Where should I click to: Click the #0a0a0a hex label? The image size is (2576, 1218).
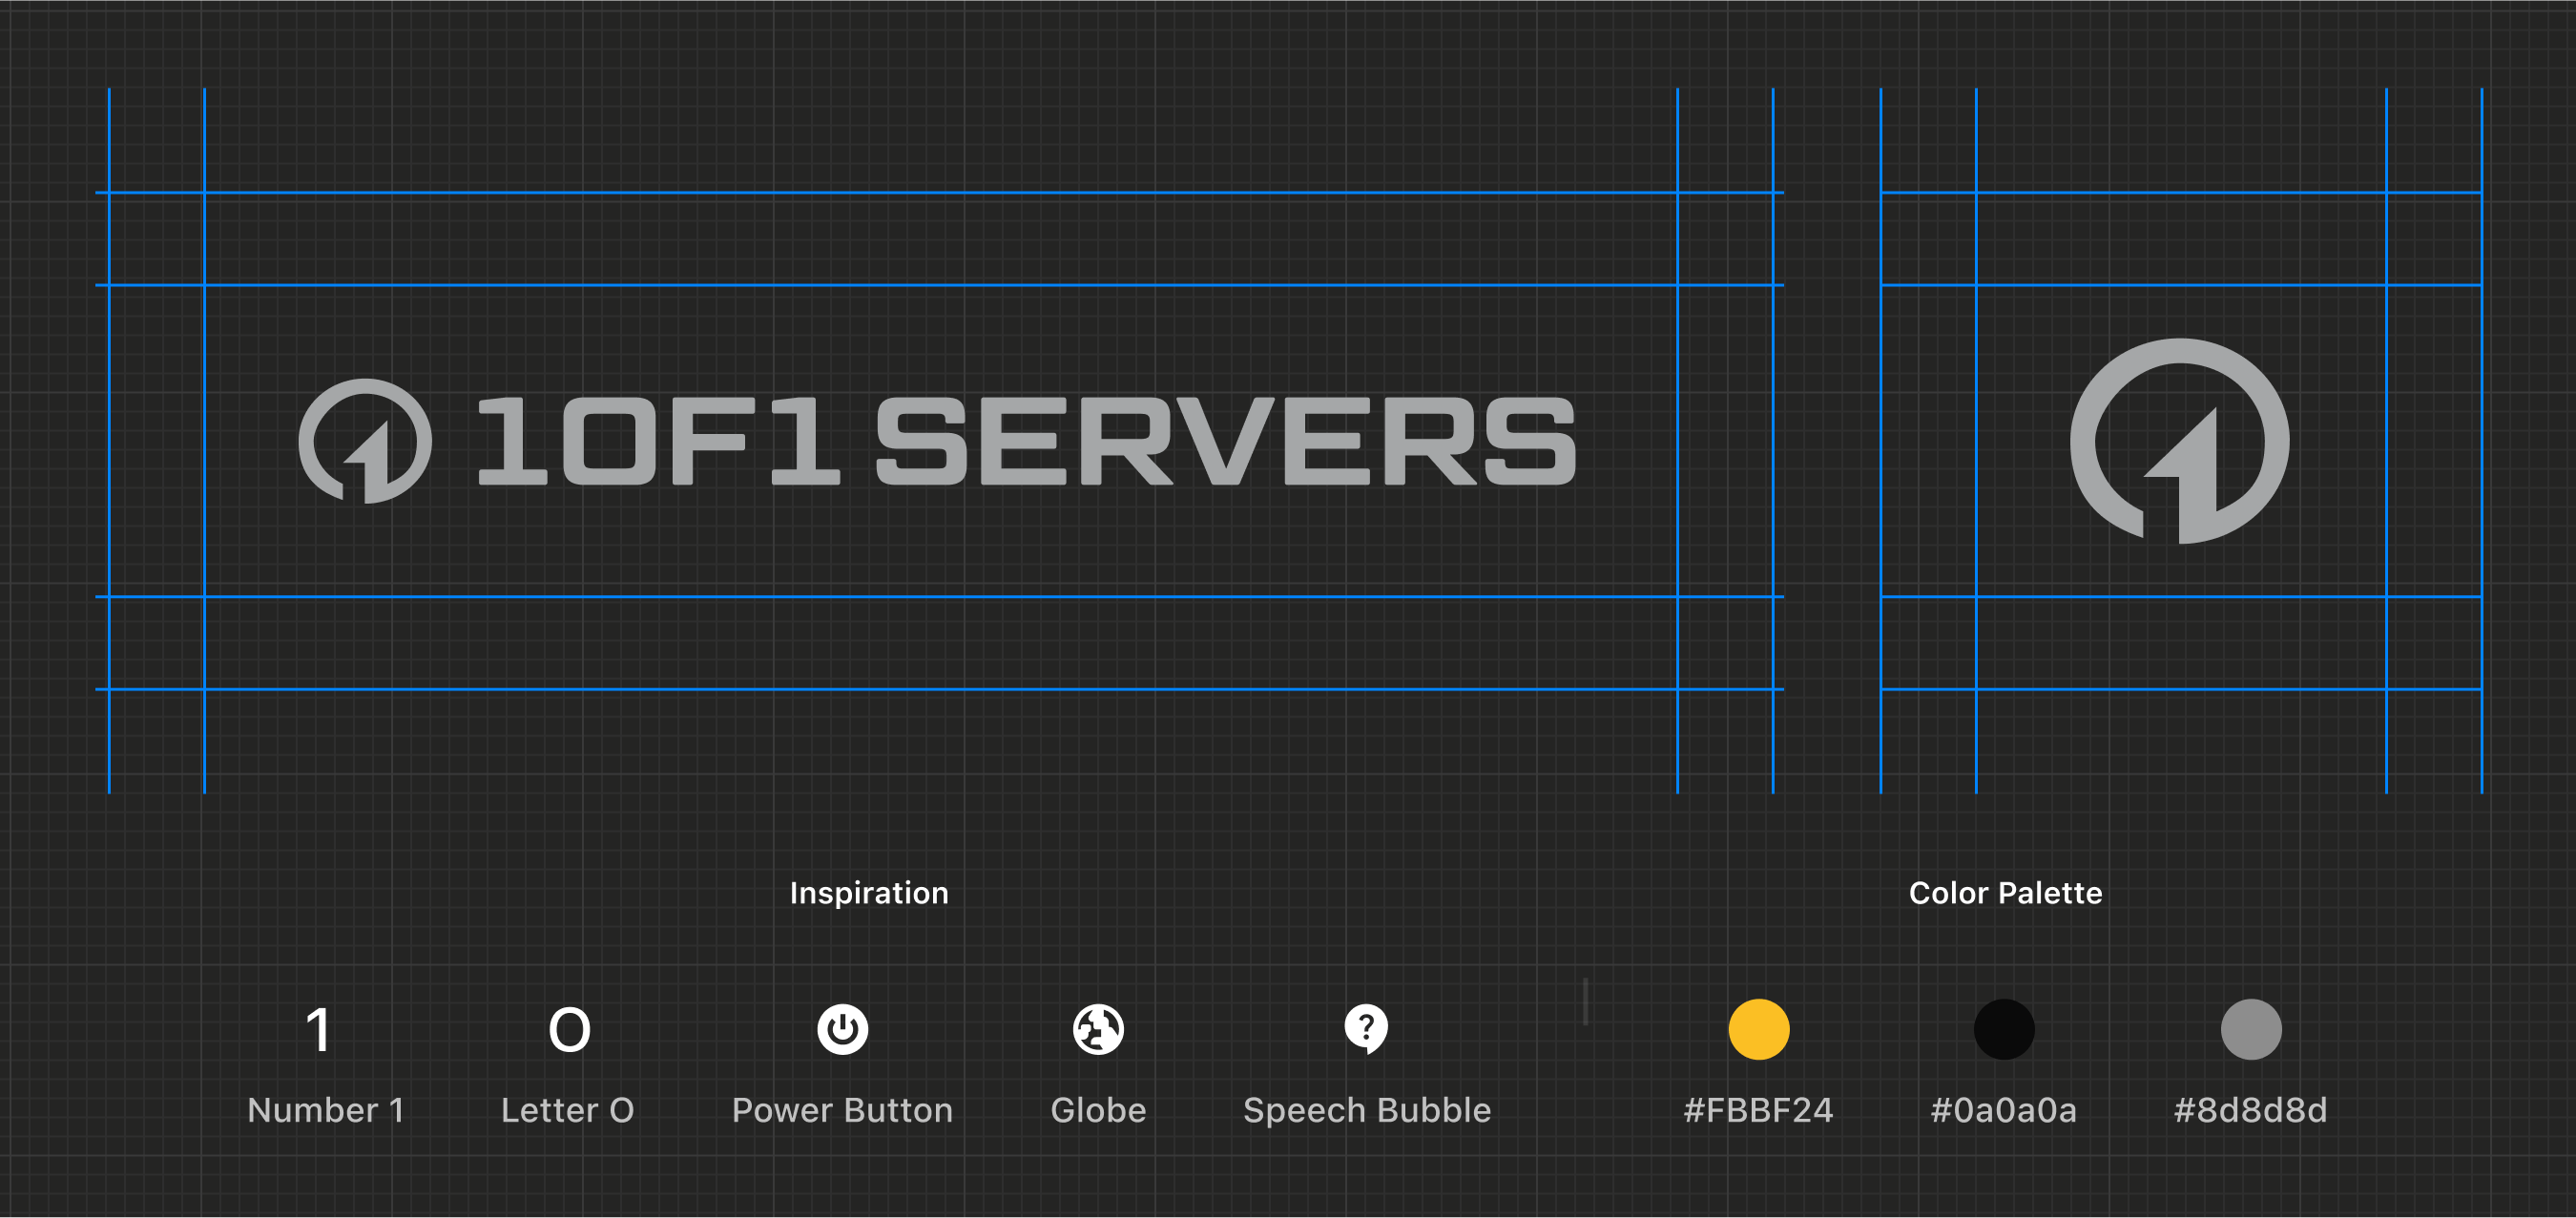pyautogui.click(x=2003, y=1110)
